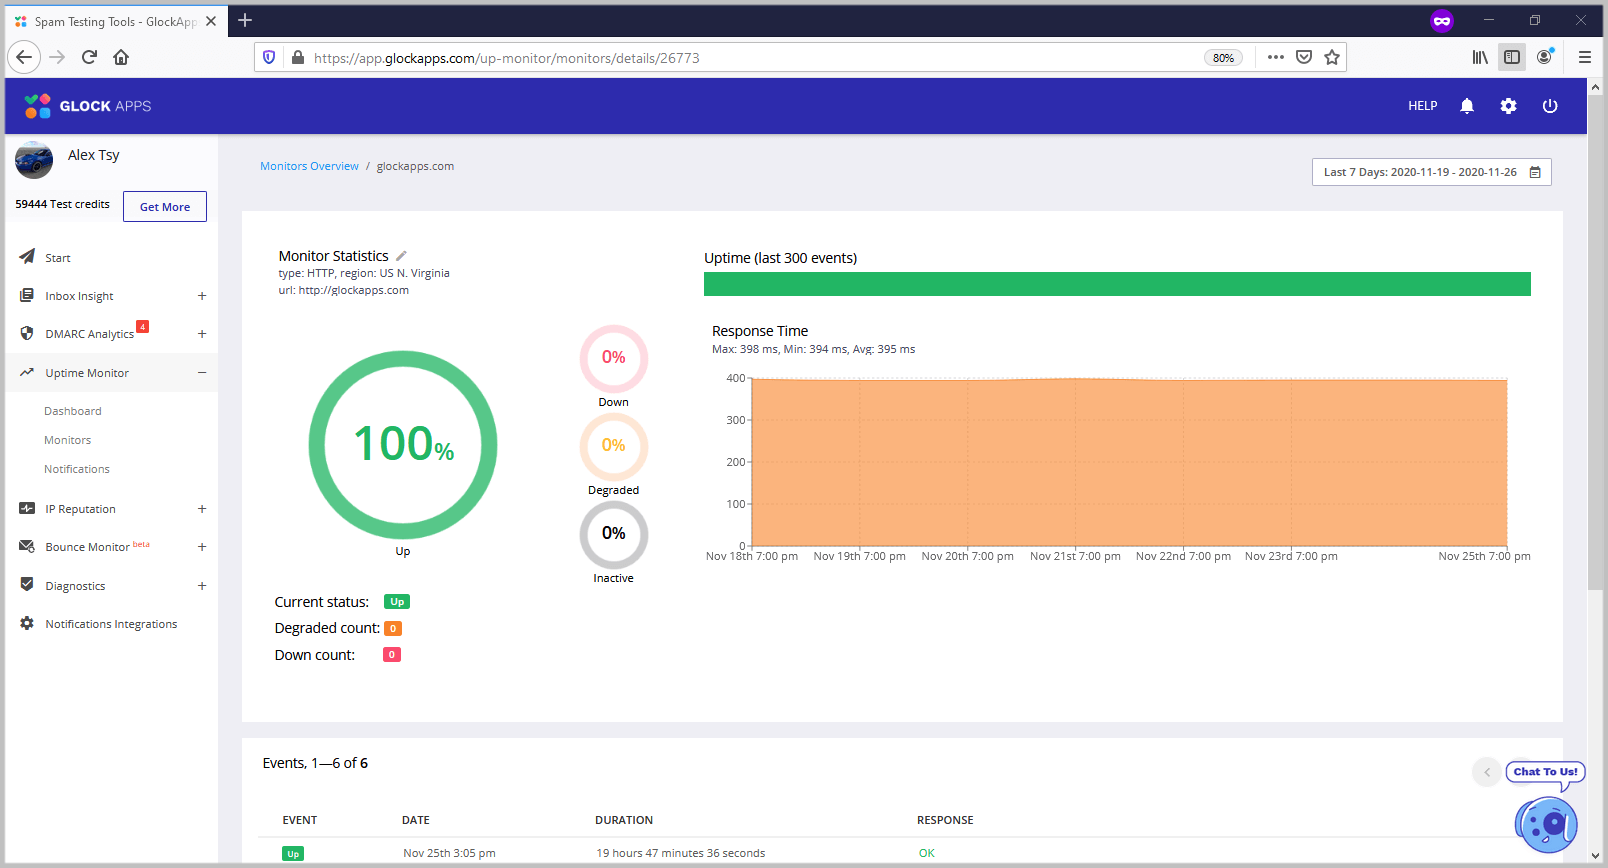Image resolution: width=1608 pixels, height=868 pixels.
Task: Click the edit pencil next to Monitor Statistics
Action: [x=401, y=256]
